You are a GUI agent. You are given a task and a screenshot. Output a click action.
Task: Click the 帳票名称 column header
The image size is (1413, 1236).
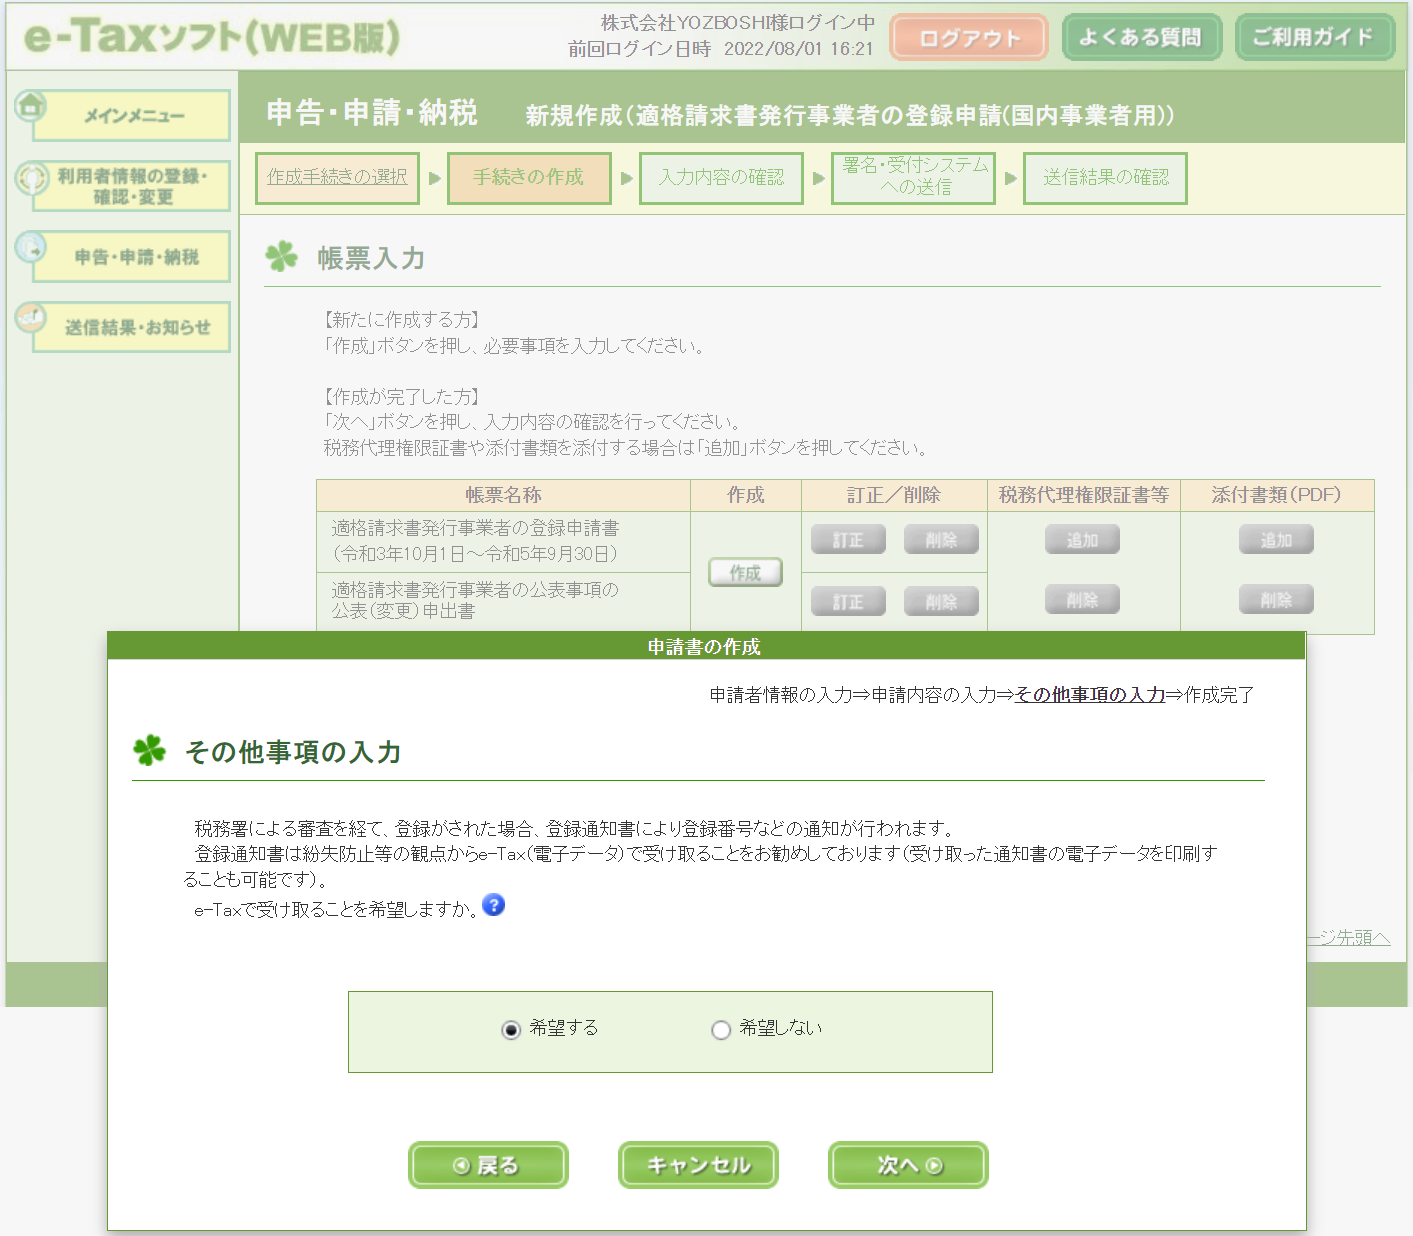(x=503, y=495)
